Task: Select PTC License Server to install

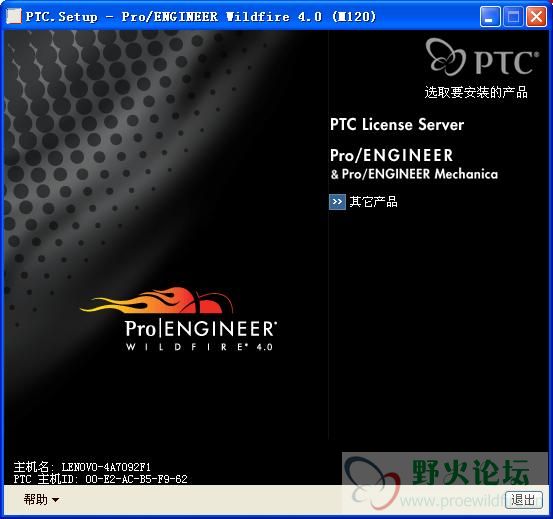Action: click(x=397, y=125)
